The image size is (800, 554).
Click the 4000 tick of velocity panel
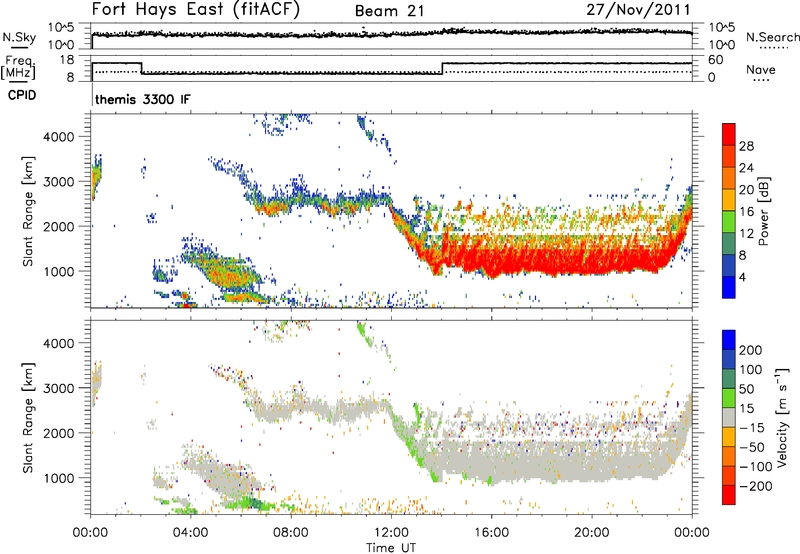pos(58,343)
